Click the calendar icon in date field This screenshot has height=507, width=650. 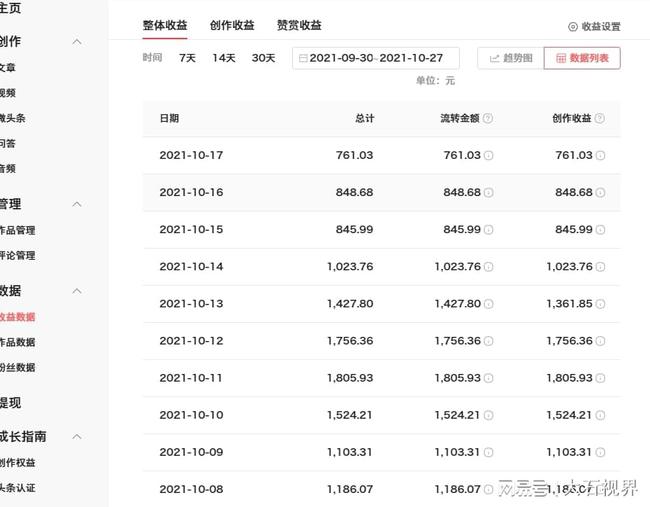[303, 58]
